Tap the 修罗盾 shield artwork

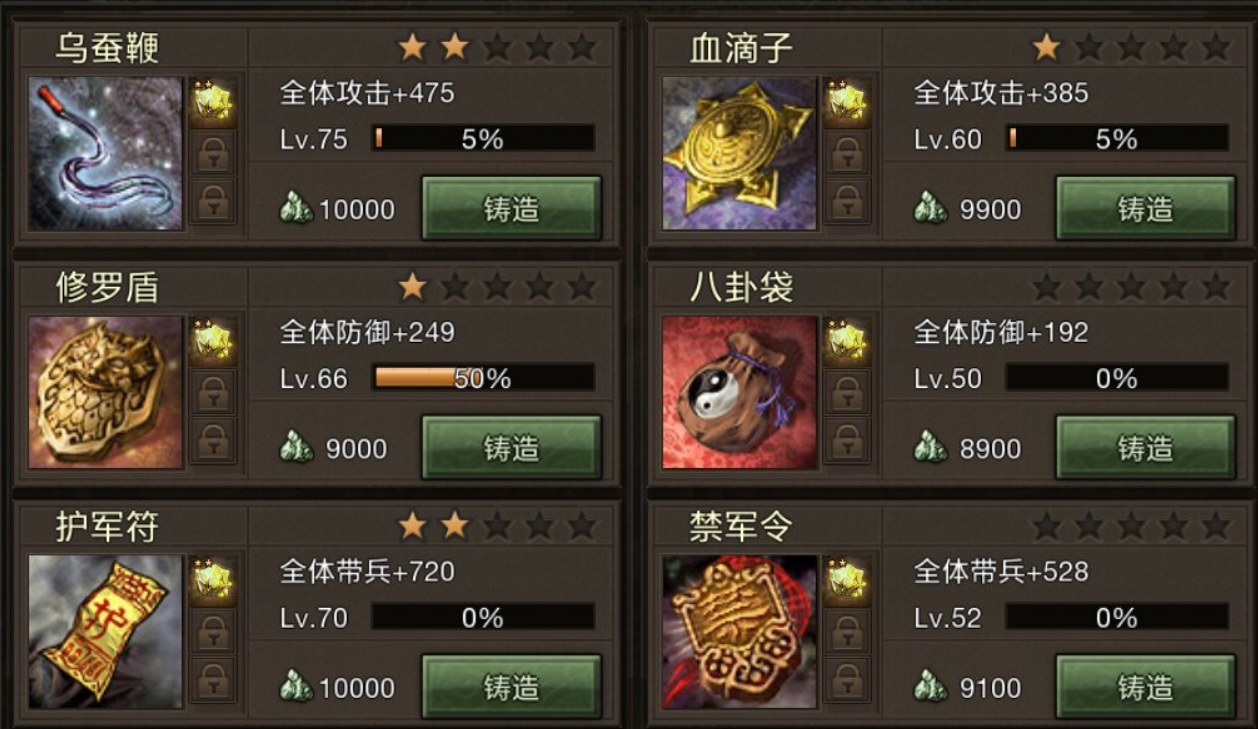[106, 392]
